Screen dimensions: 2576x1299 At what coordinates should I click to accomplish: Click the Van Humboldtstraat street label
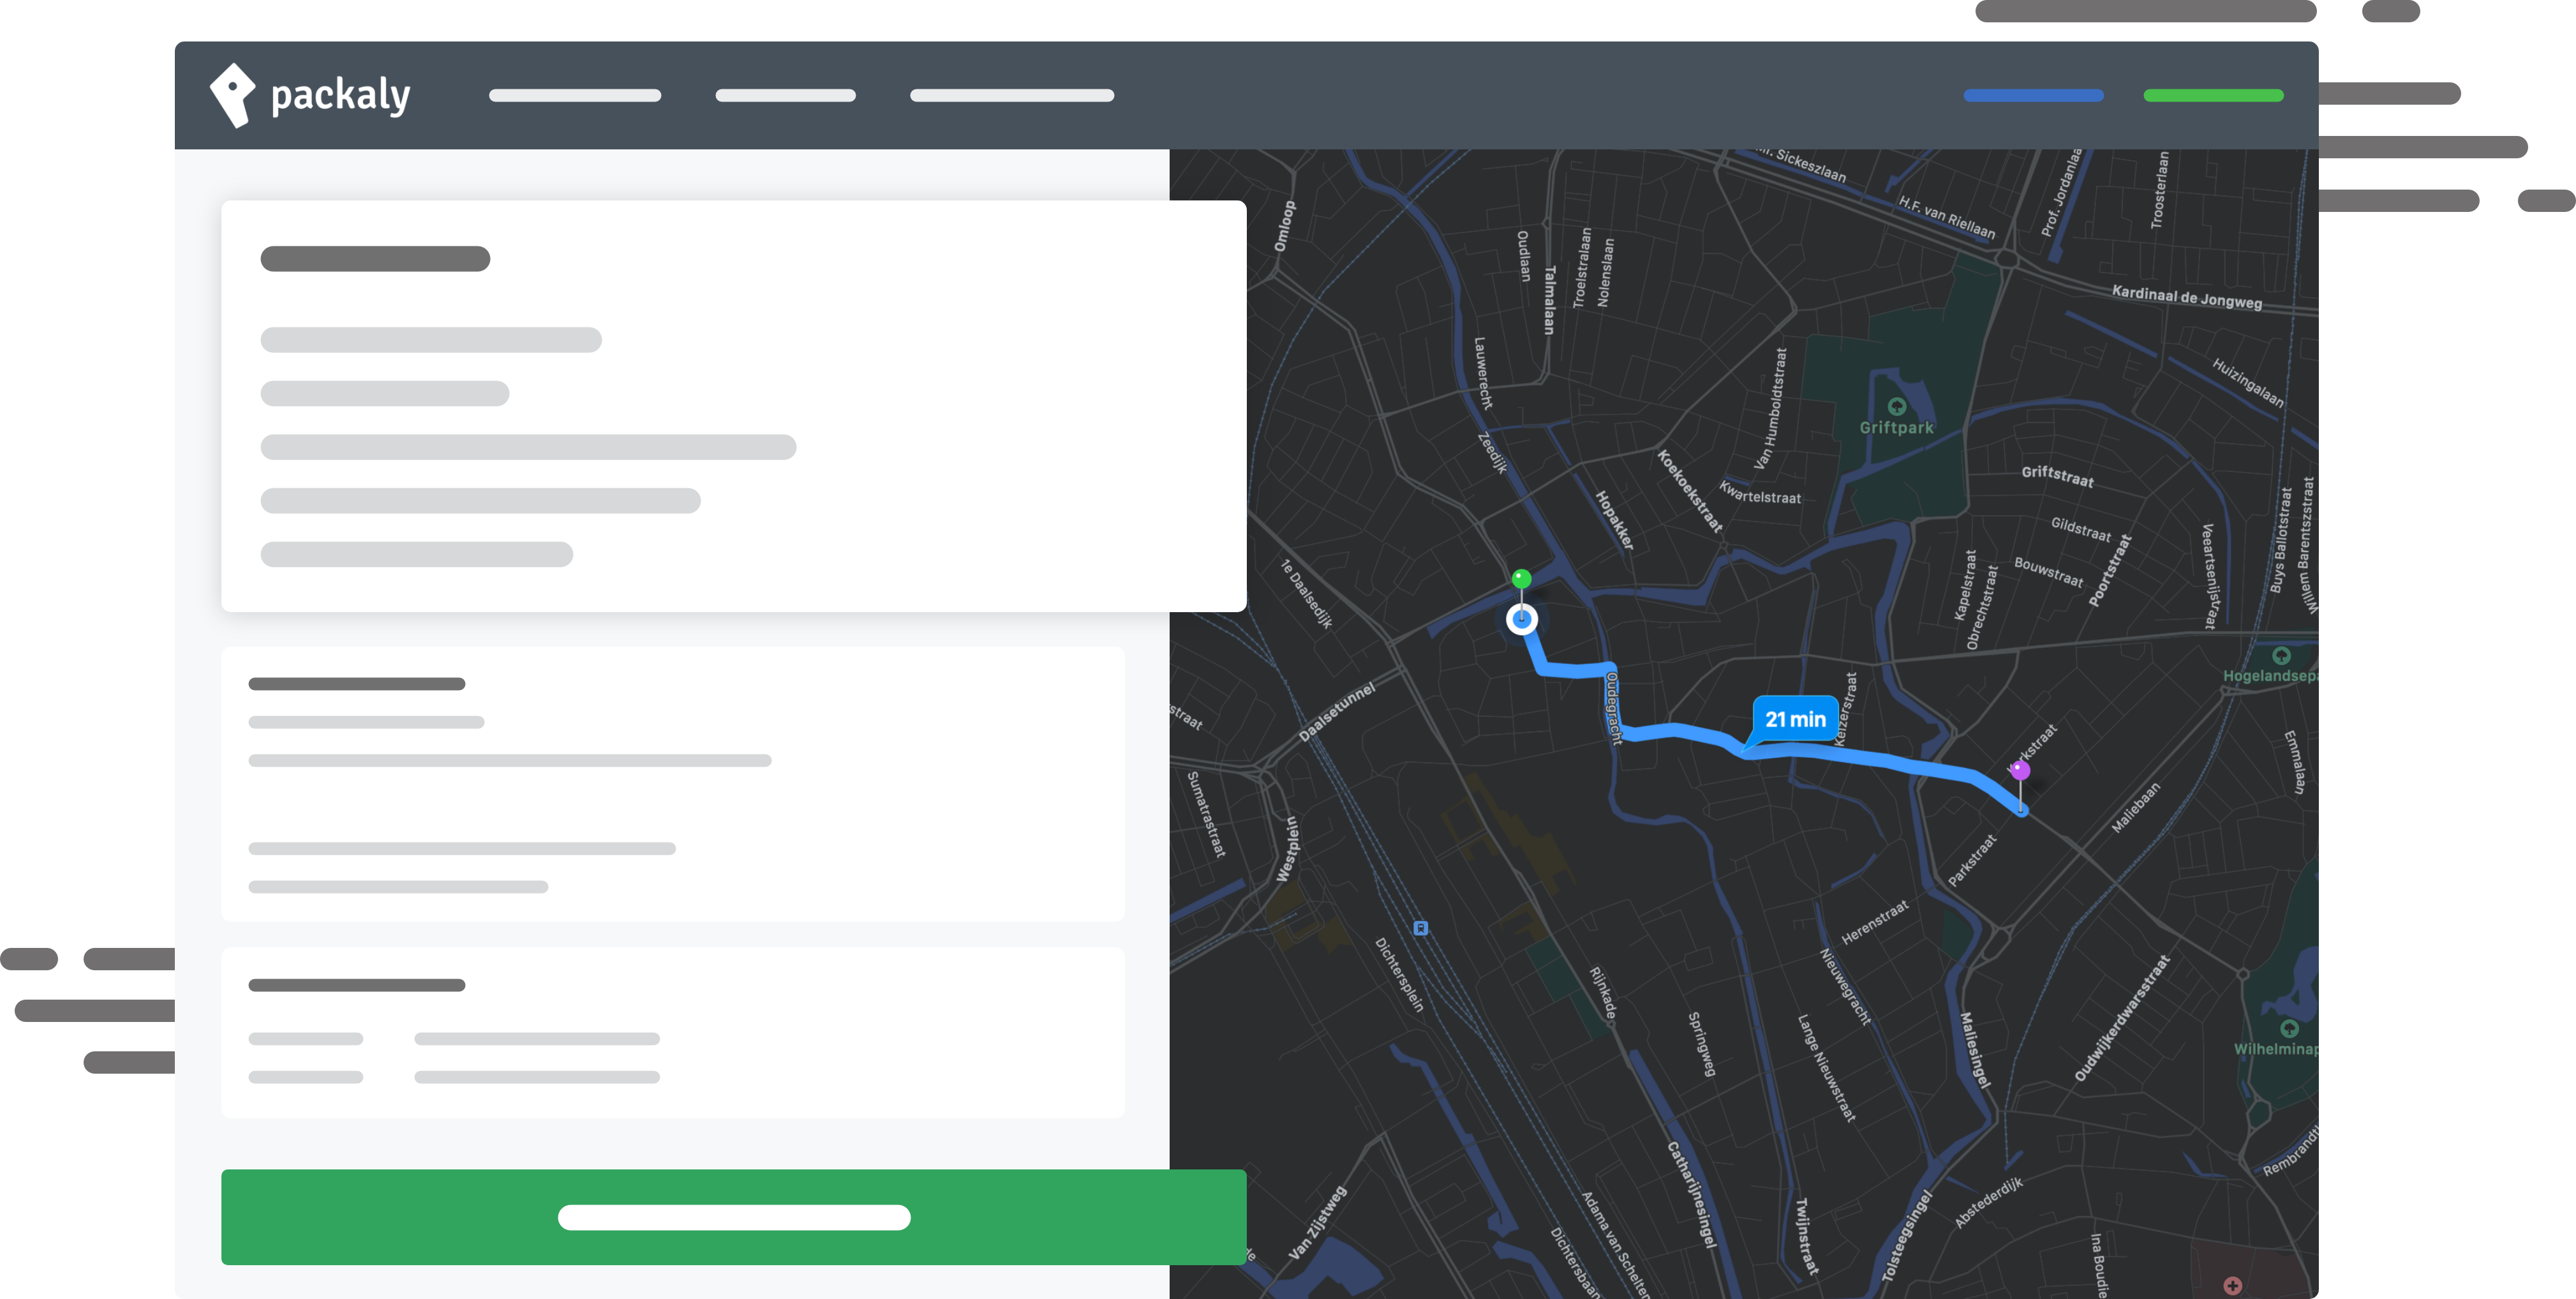[1770, 408]
